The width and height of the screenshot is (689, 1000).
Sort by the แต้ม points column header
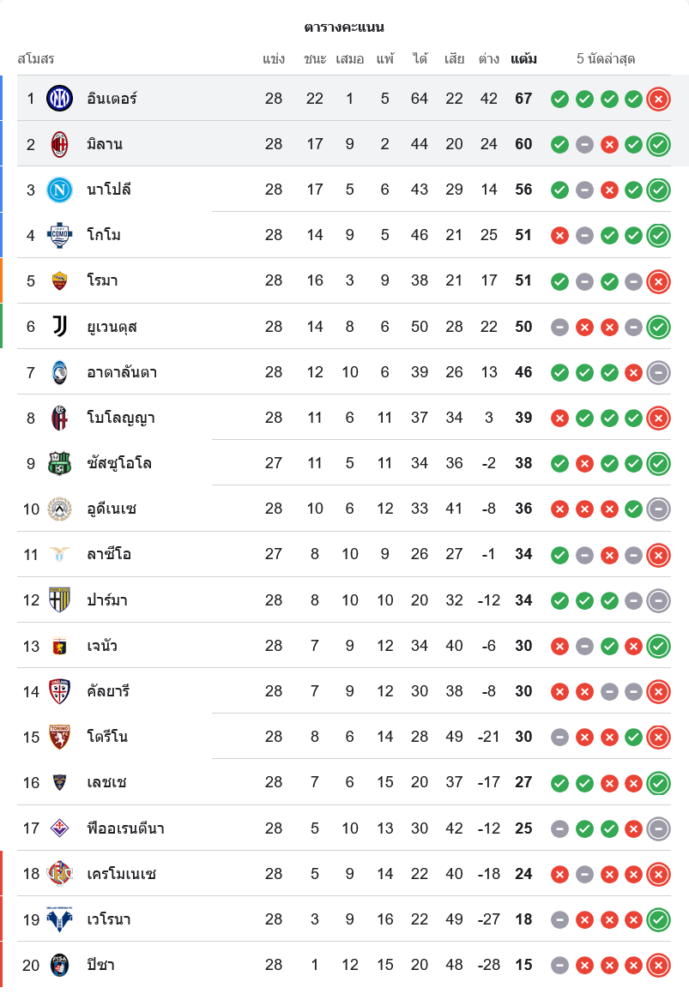click(x=523, y=59)
